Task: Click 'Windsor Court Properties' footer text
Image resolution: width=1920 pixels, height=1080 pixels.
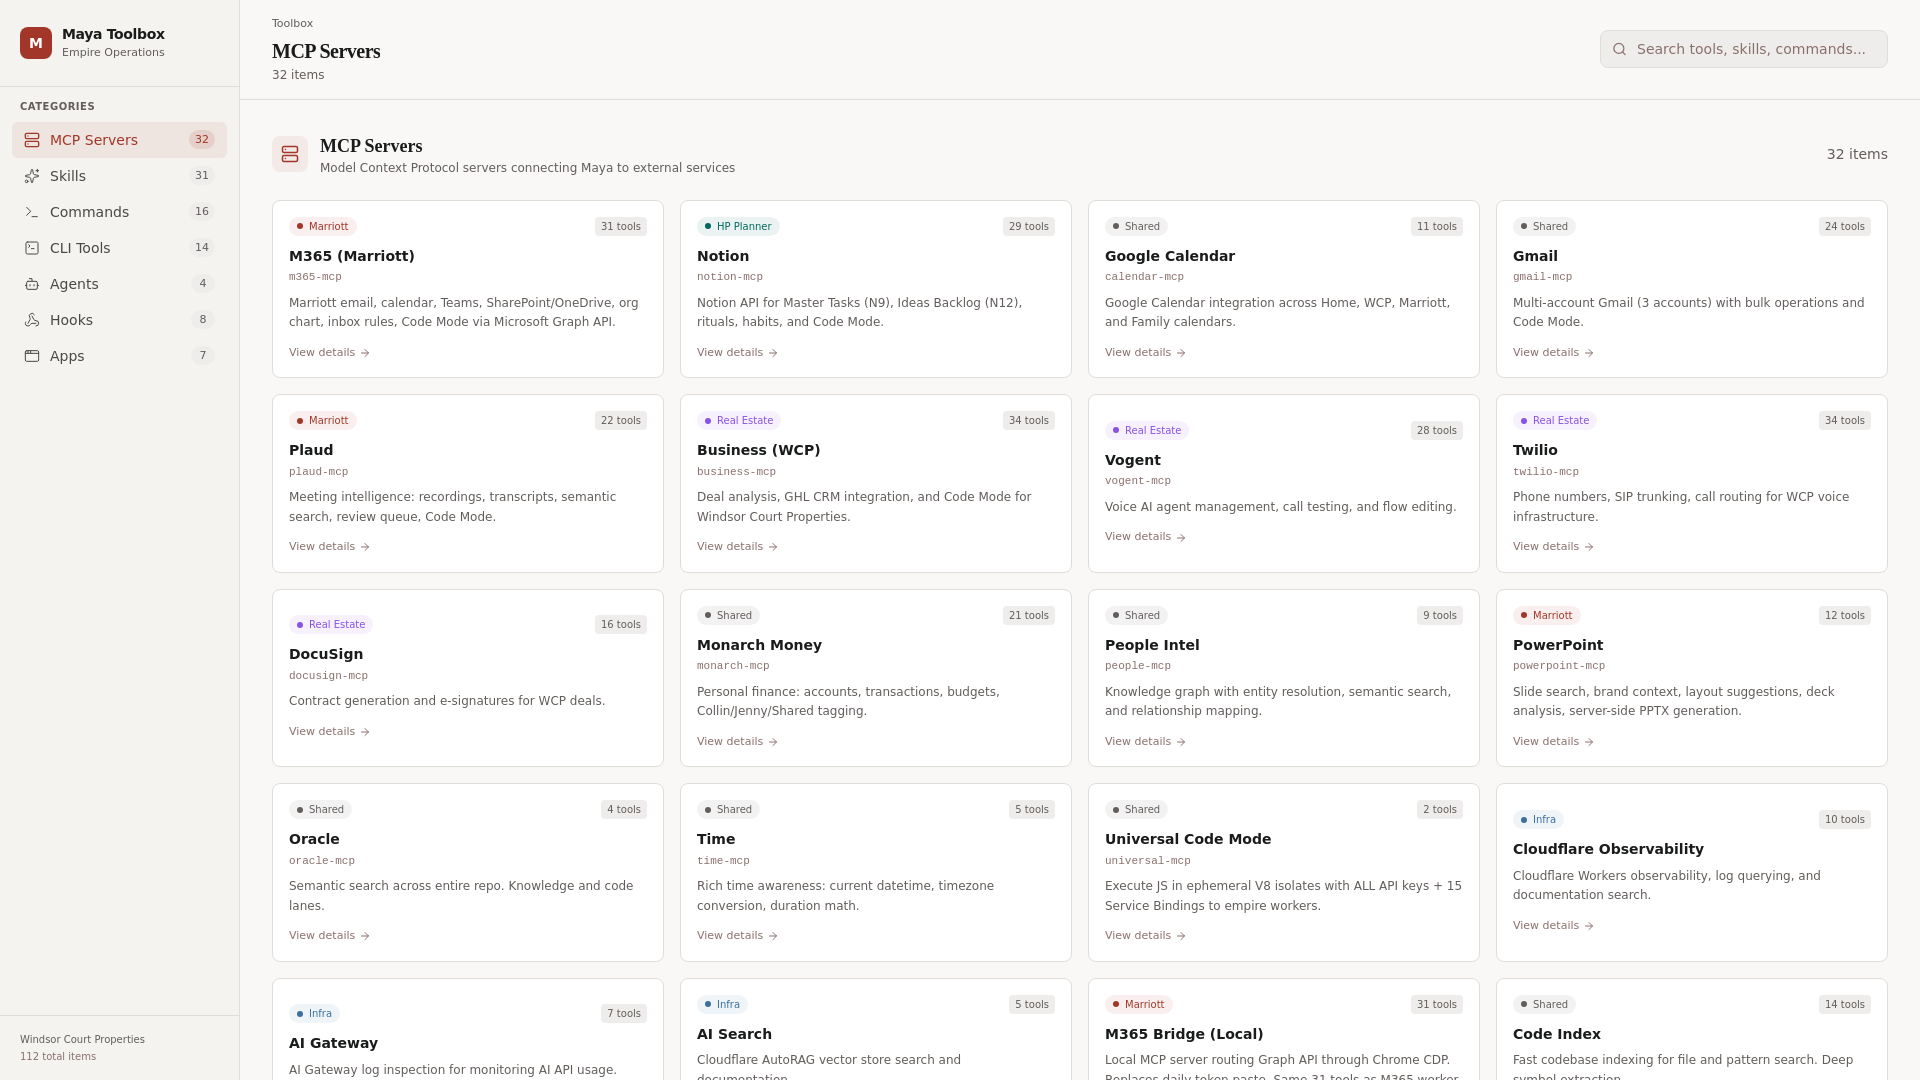Action: point(82,1040)
